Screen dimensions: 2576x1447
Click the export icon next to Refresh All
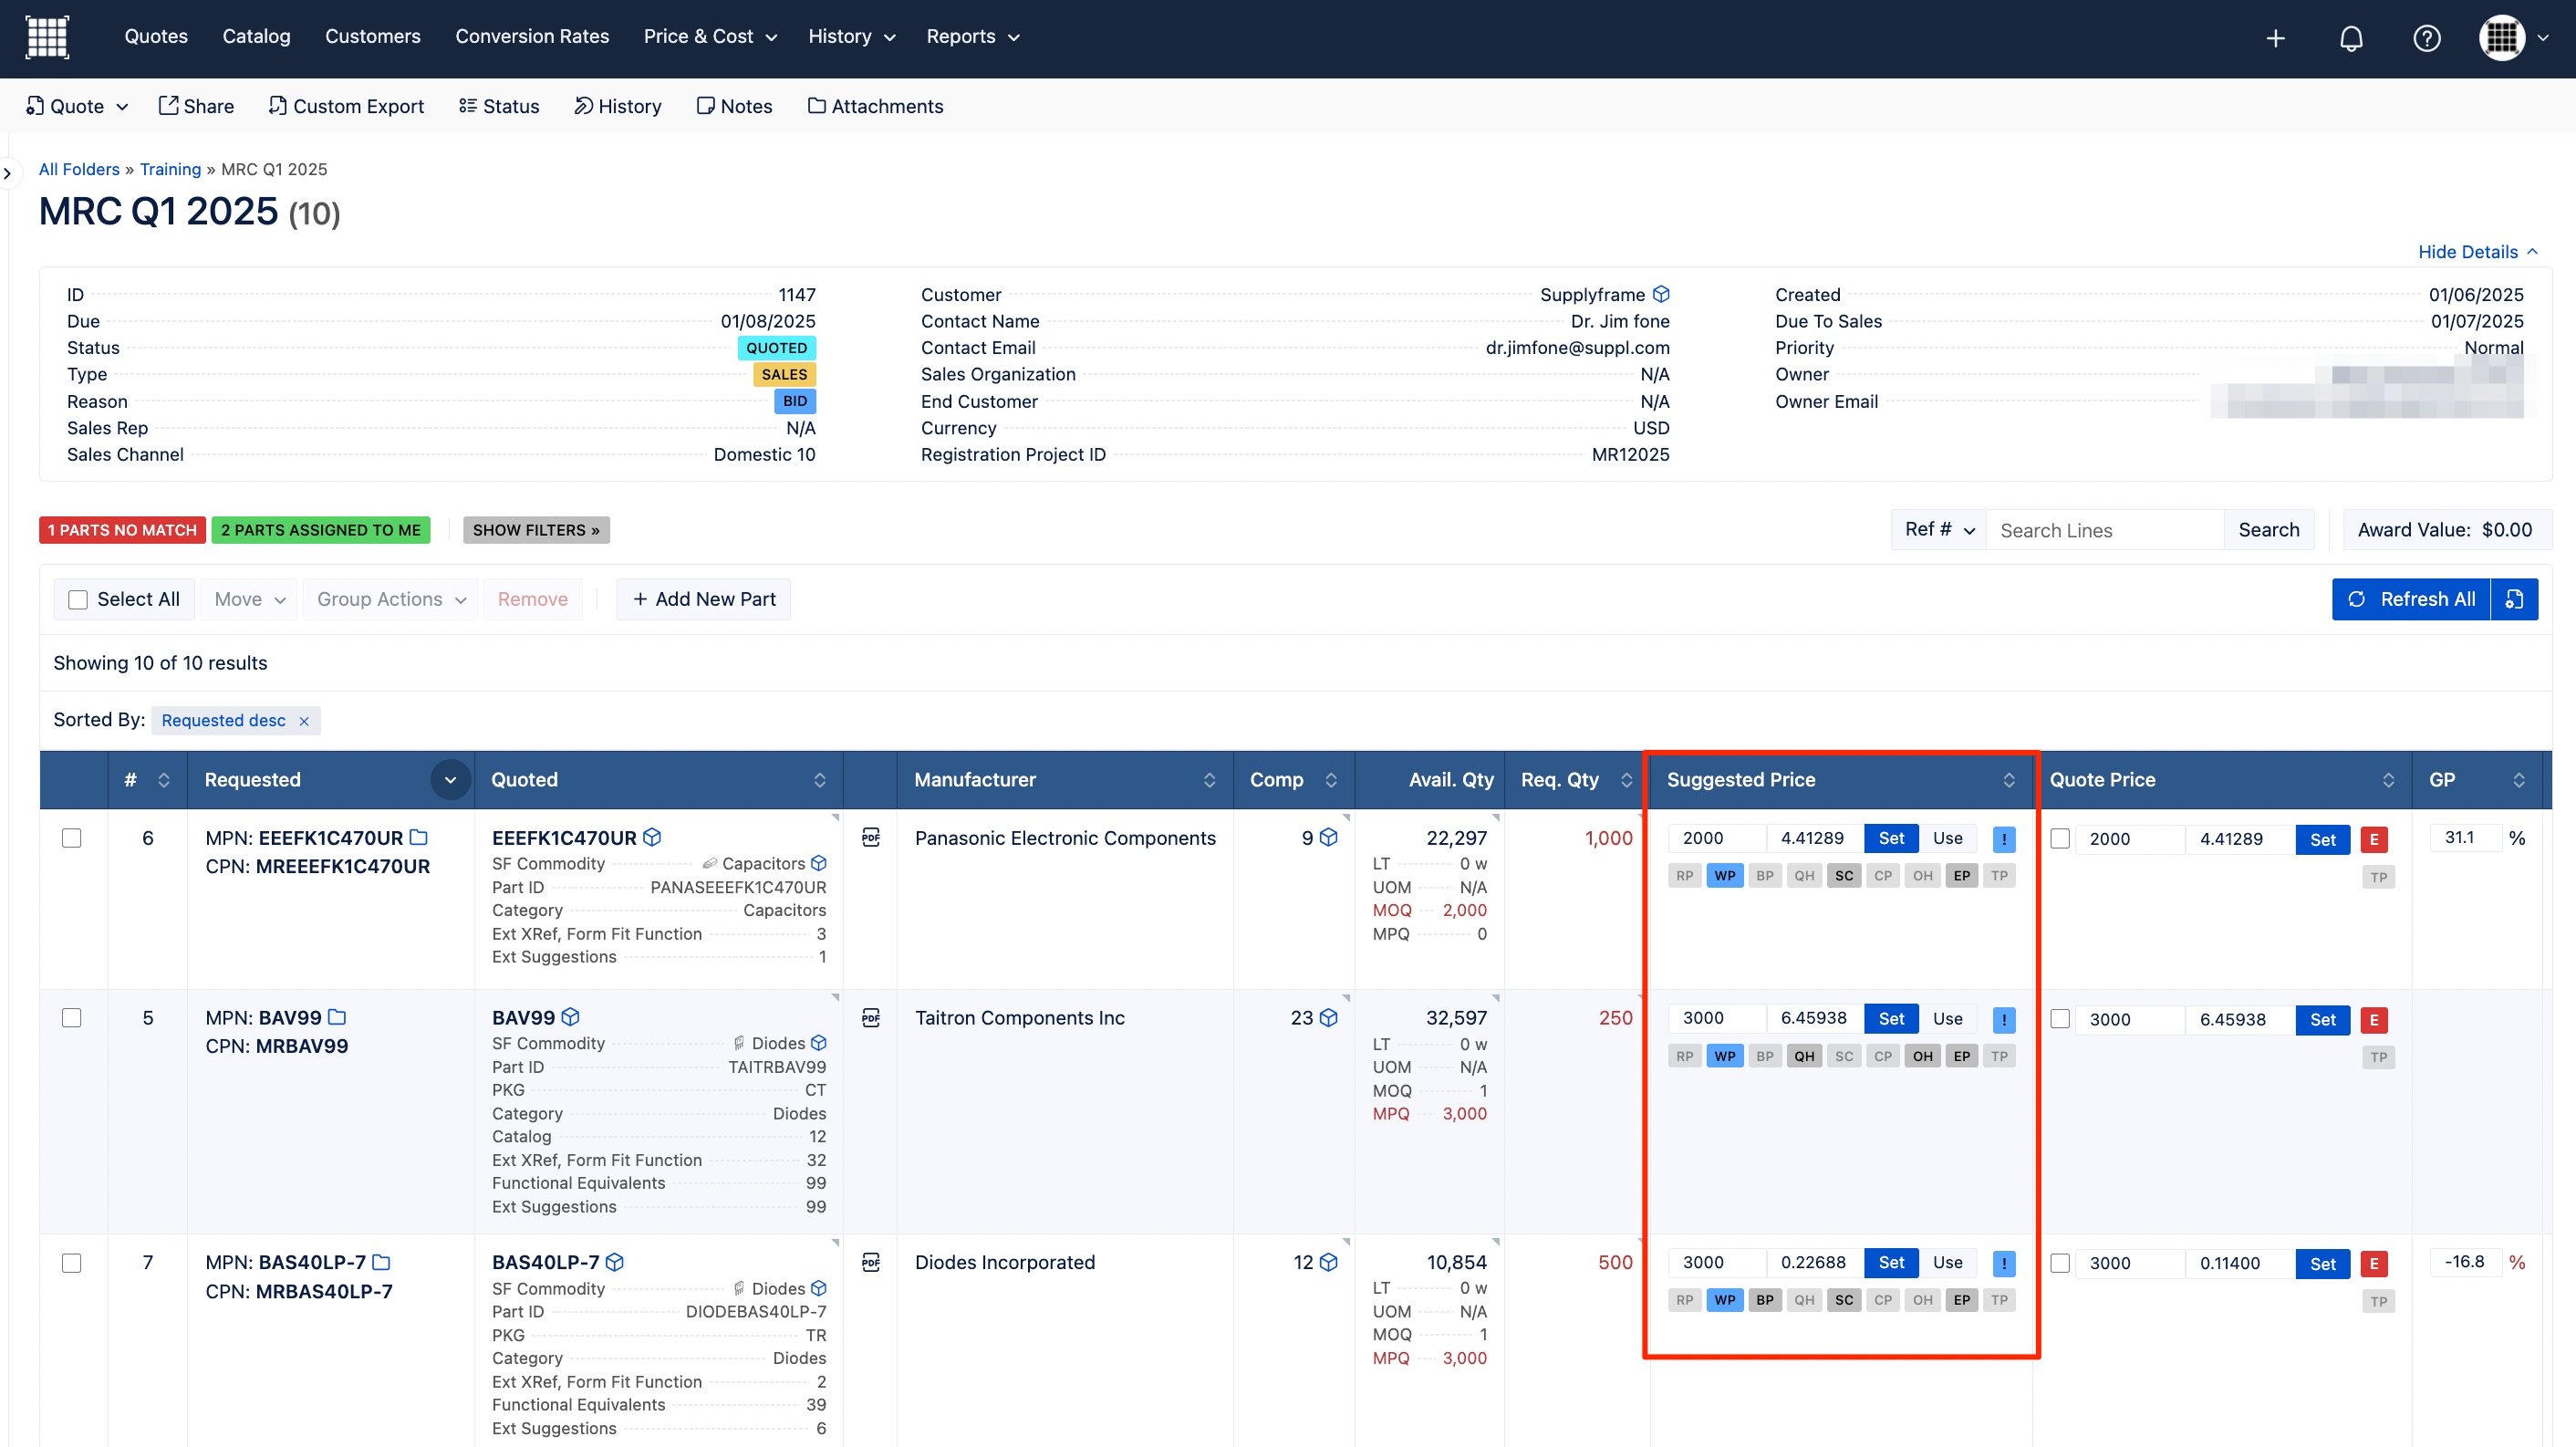point(2514,599)
